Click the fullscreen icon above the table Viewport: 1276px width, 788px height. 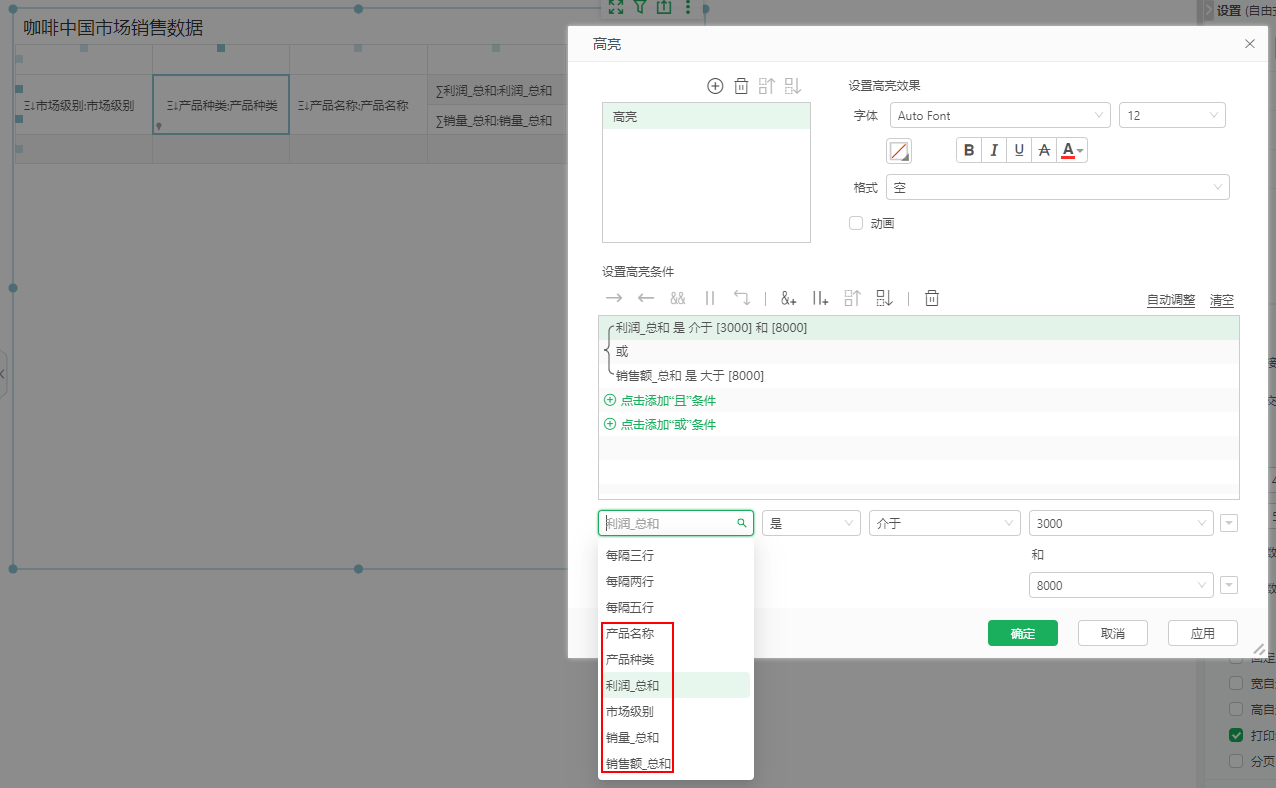point(616,7)
